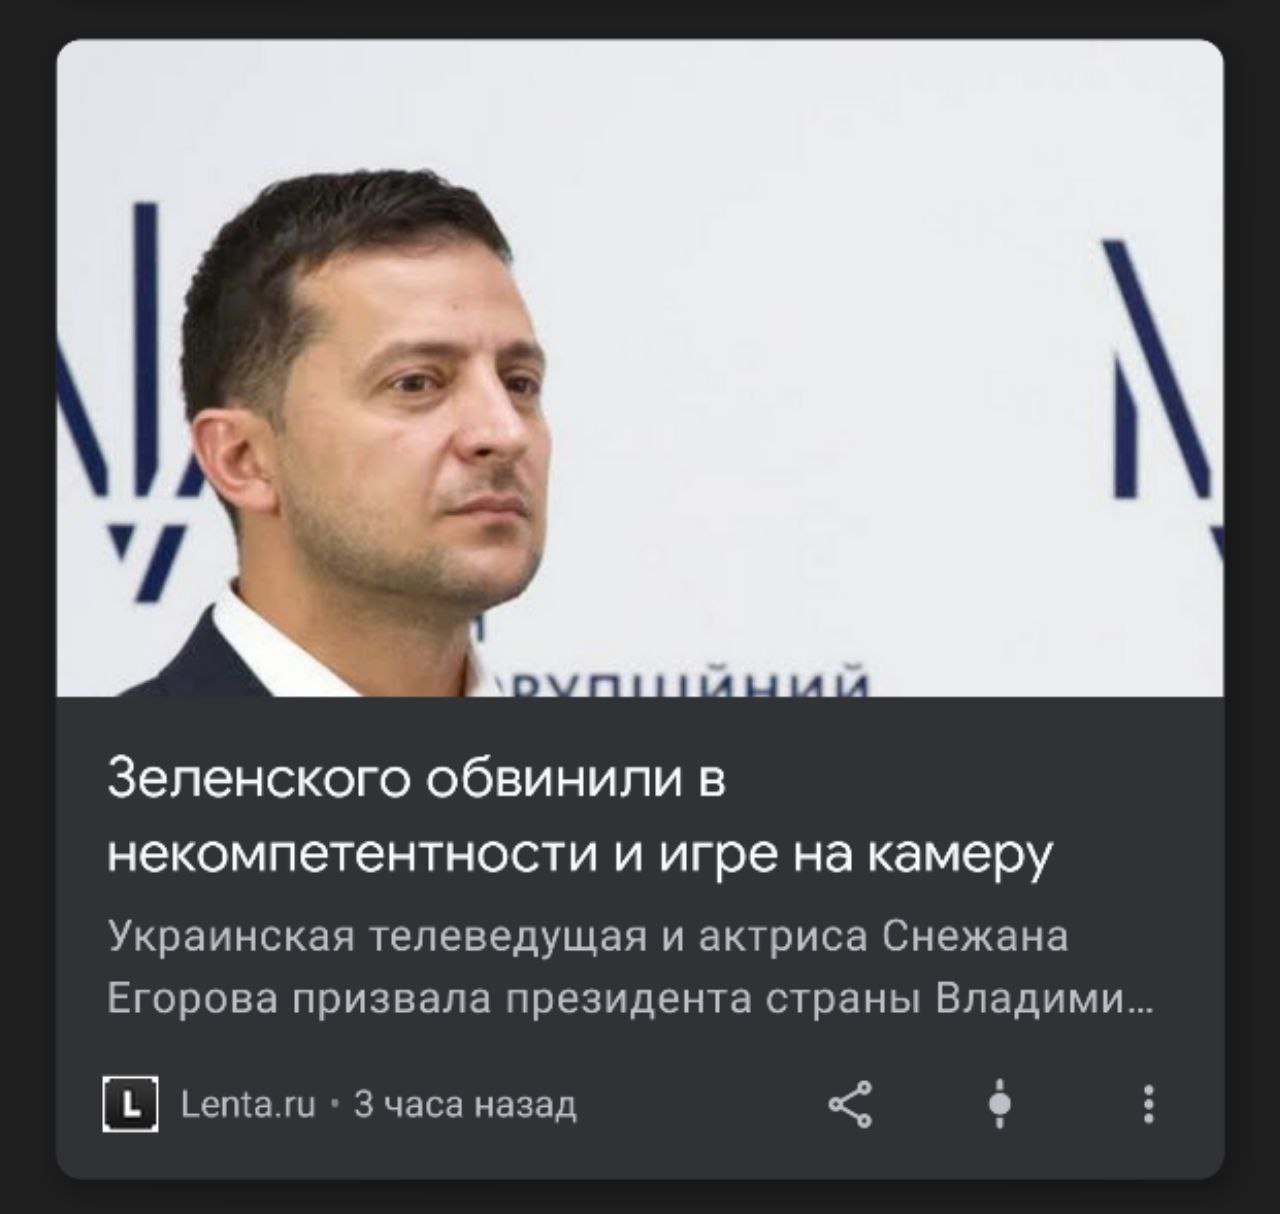Click the dark background outside the news card
1280x1214 pixels.
pos(640,1197)
